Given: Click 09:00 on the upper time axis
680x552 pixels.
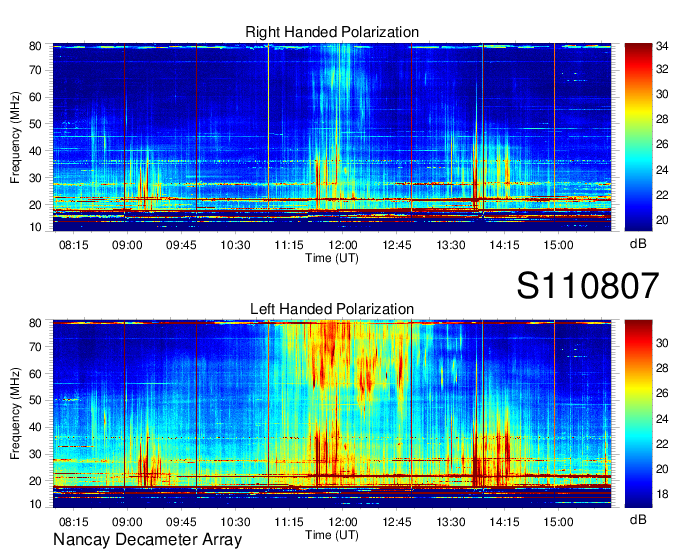Looking at the screenshot, I should (x=127, y=245).
